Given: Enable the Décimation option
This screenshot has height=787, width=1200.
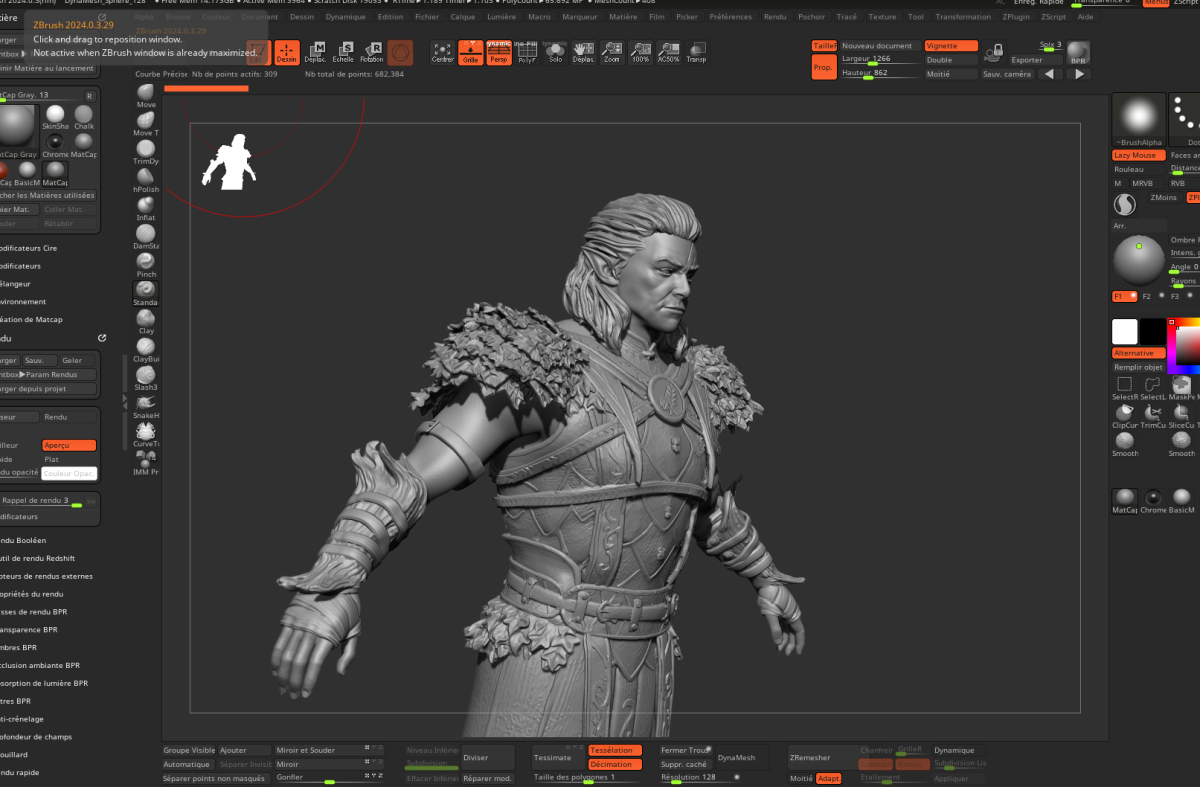Looking at the screenshot, I should [615, 764].
